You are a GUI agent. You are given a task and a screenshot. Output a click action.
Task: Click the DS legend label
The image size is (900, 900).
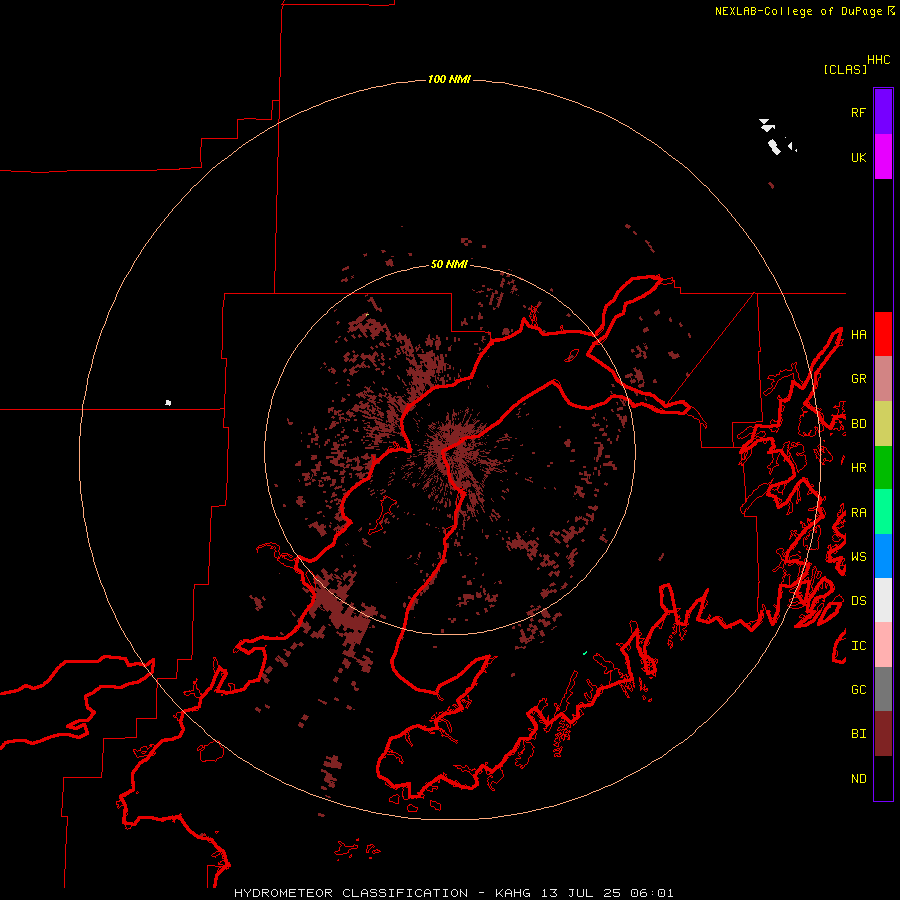(x=858, y=601)
